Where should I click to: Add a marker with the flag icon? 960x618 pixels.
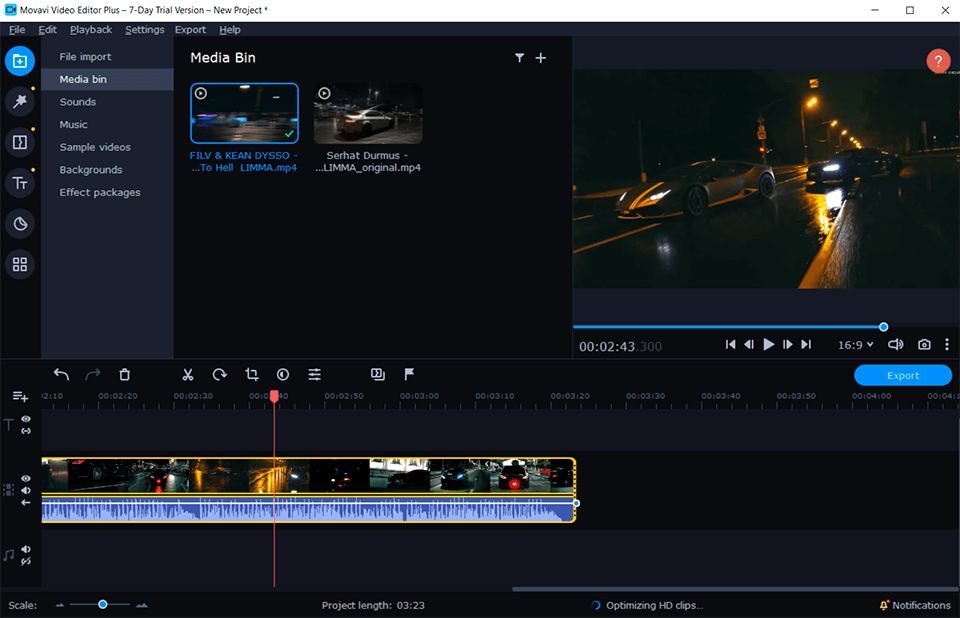pos(408,374)
